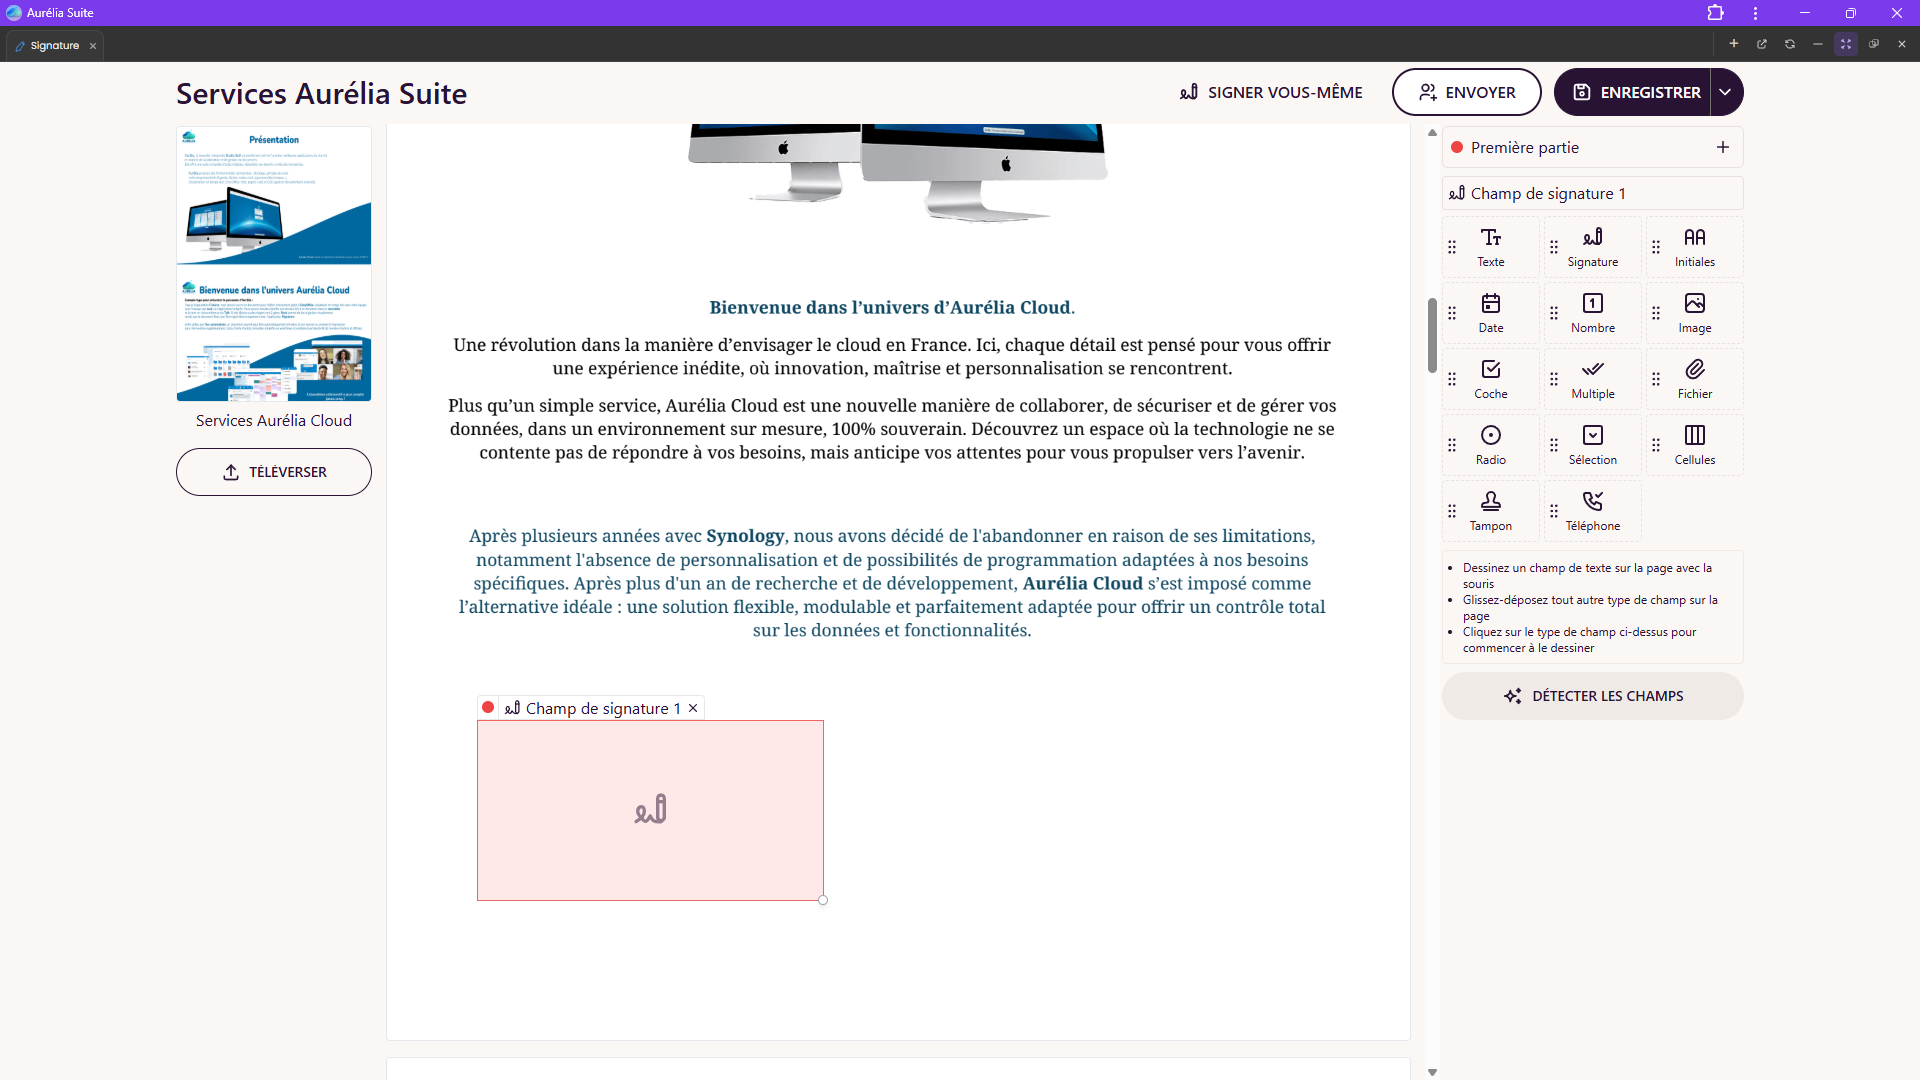Save with the ENREGISTRER button
The image size is (1920, 1080).
[1634, 92]
